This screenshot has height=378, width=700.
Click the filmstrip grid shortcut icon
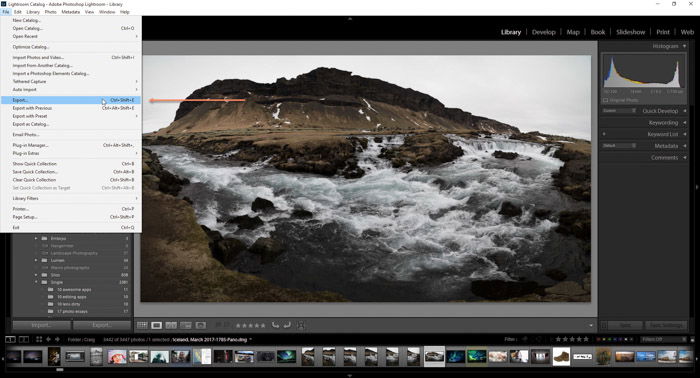[39, 340]
